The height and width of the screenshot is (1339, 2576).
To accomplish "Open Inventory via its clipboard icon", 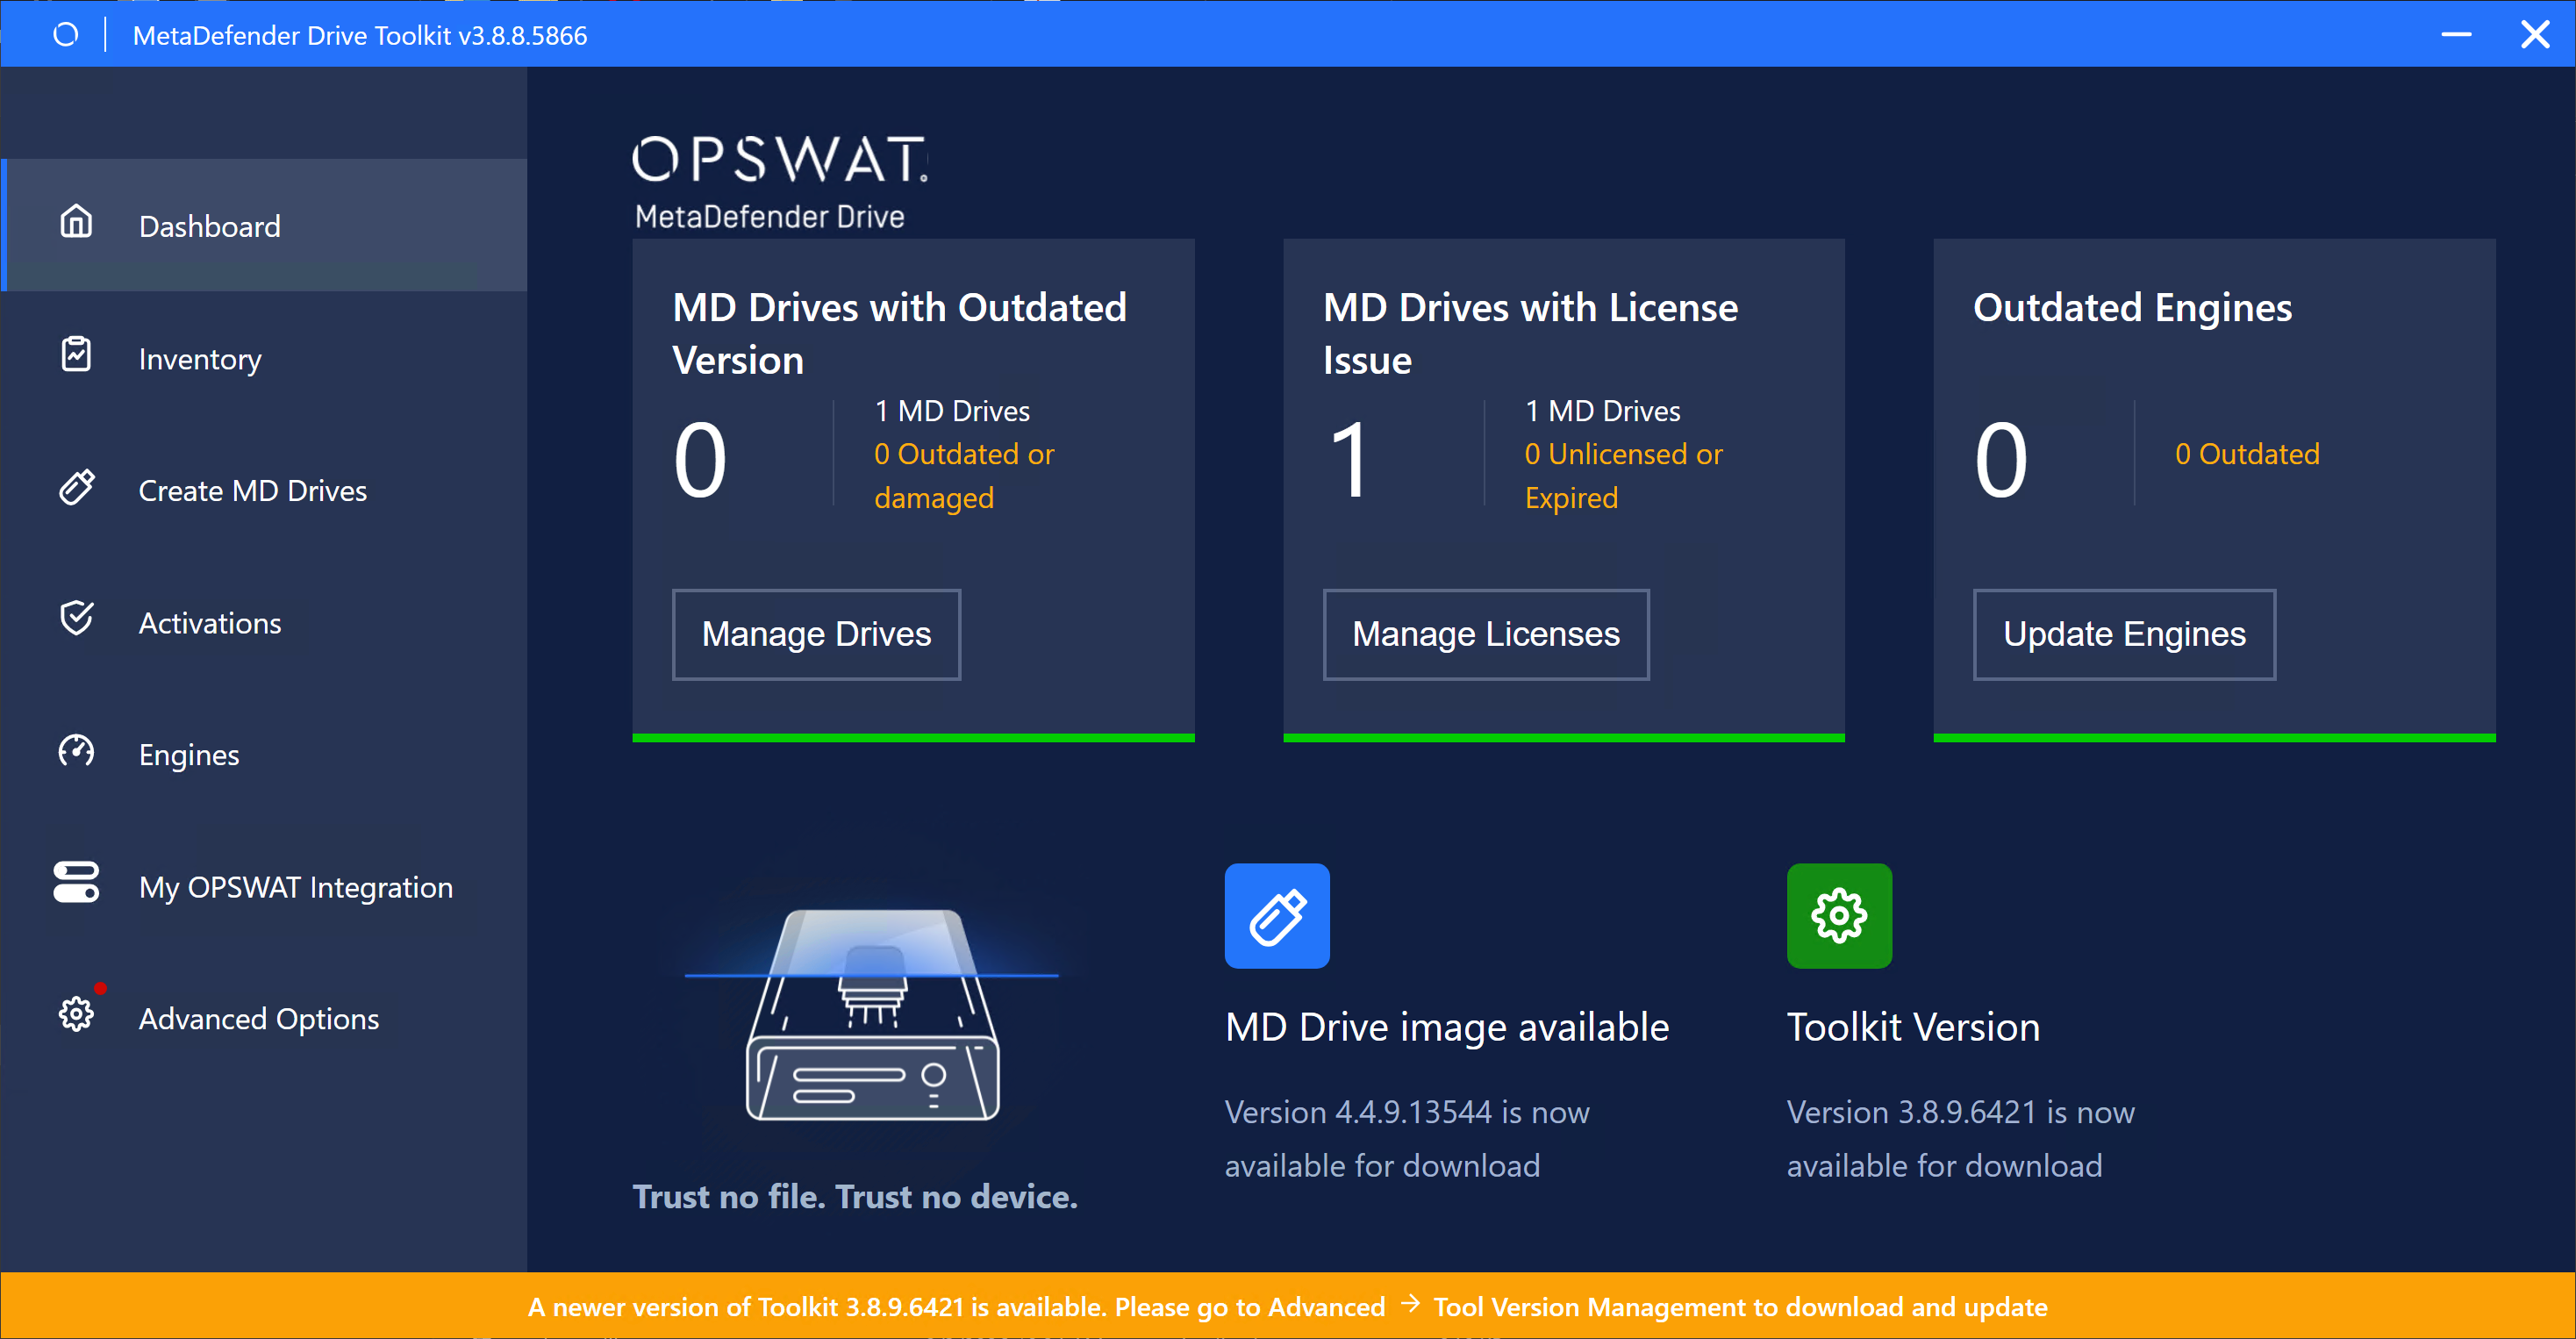I will pyautogui.click(x=76, y=354).
